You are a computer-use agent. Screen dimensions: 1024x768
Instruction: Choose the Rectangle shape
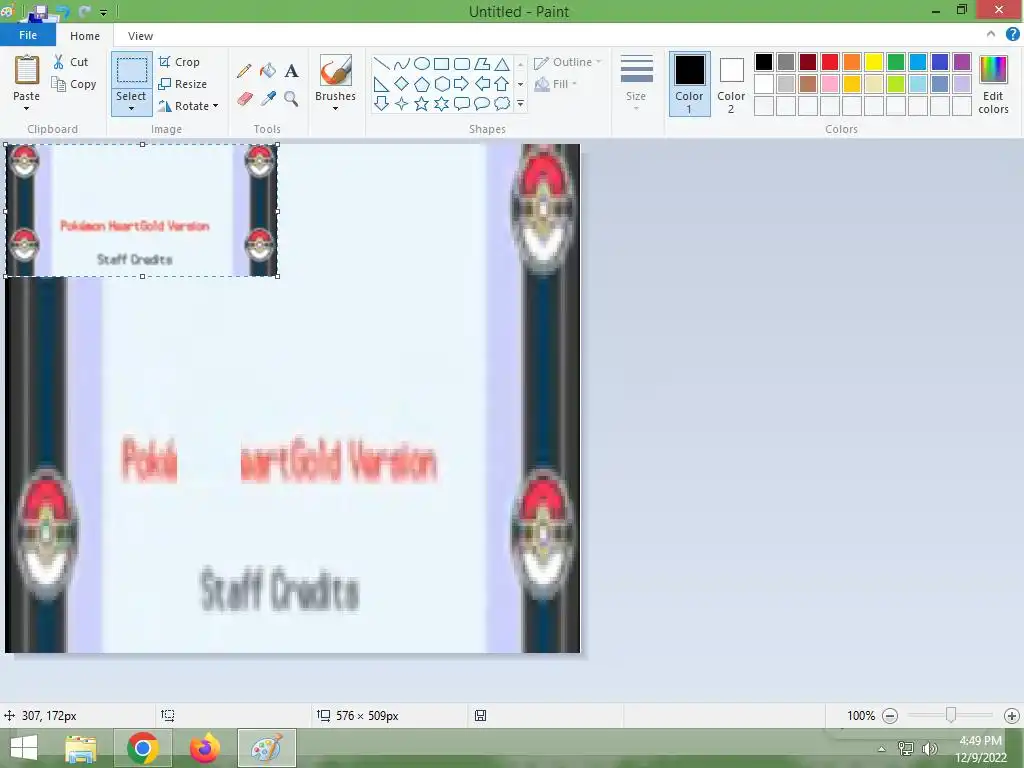point(441,63)
